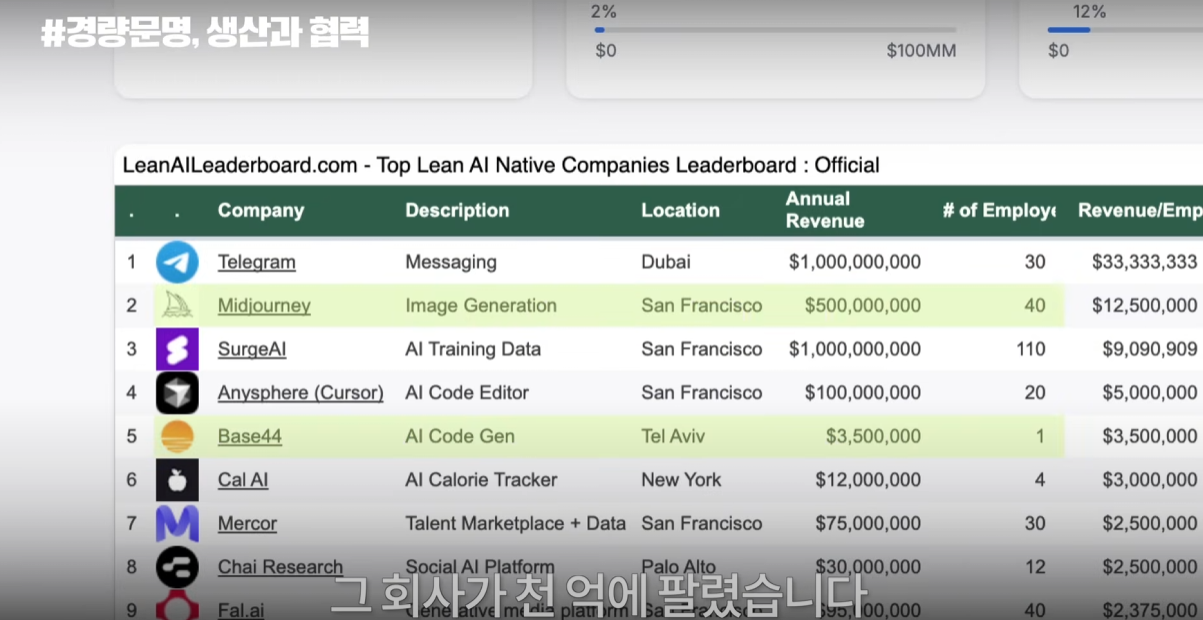Screen dimensions: 1203x620
Task: Select the # of Employees column header
Action: coord(999,210)
